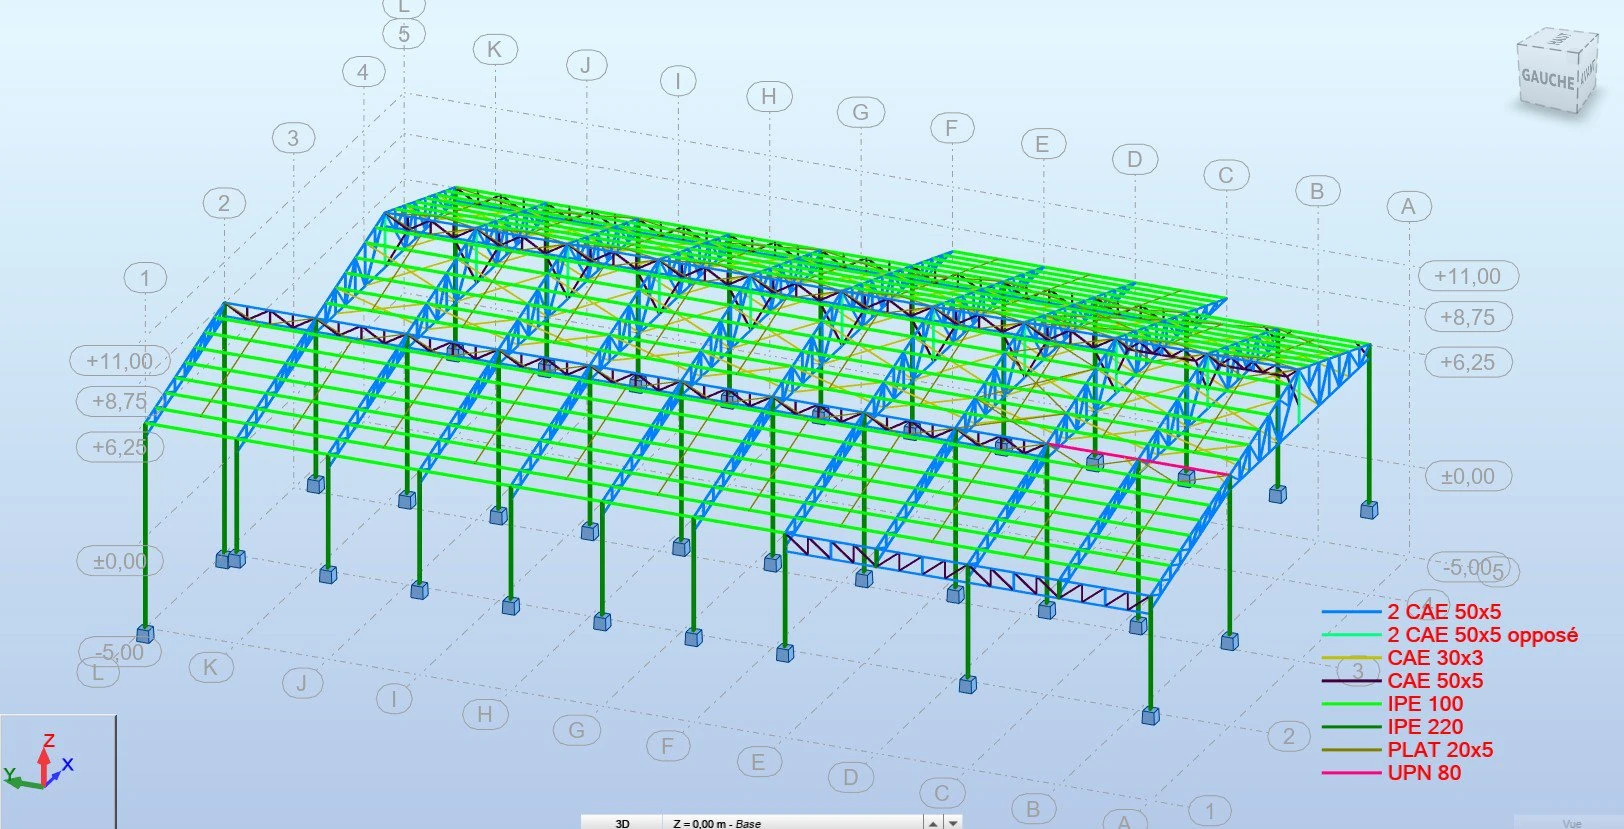Click upper-left grid bubble 2
Image resolution: width=1624 pixels, height=829 pixels.
click(x=223, y=204)
